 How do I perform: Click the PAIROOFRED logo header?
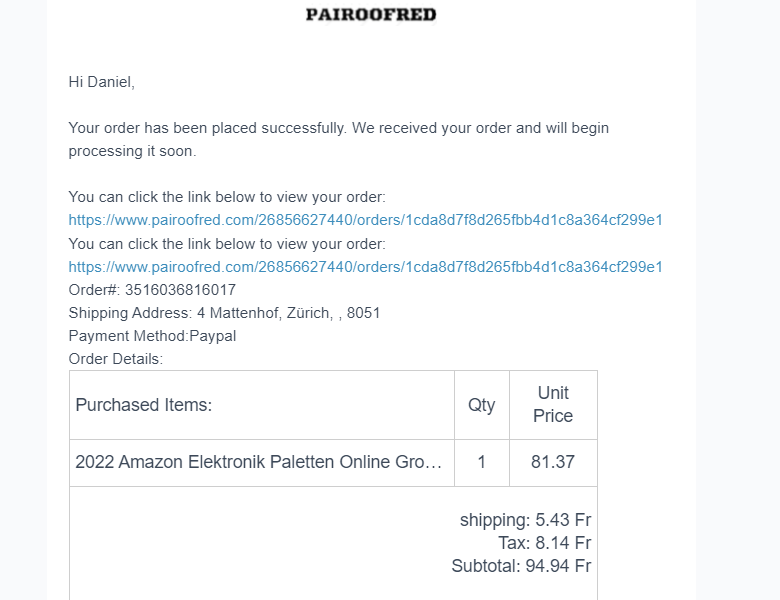click(371, 15)
